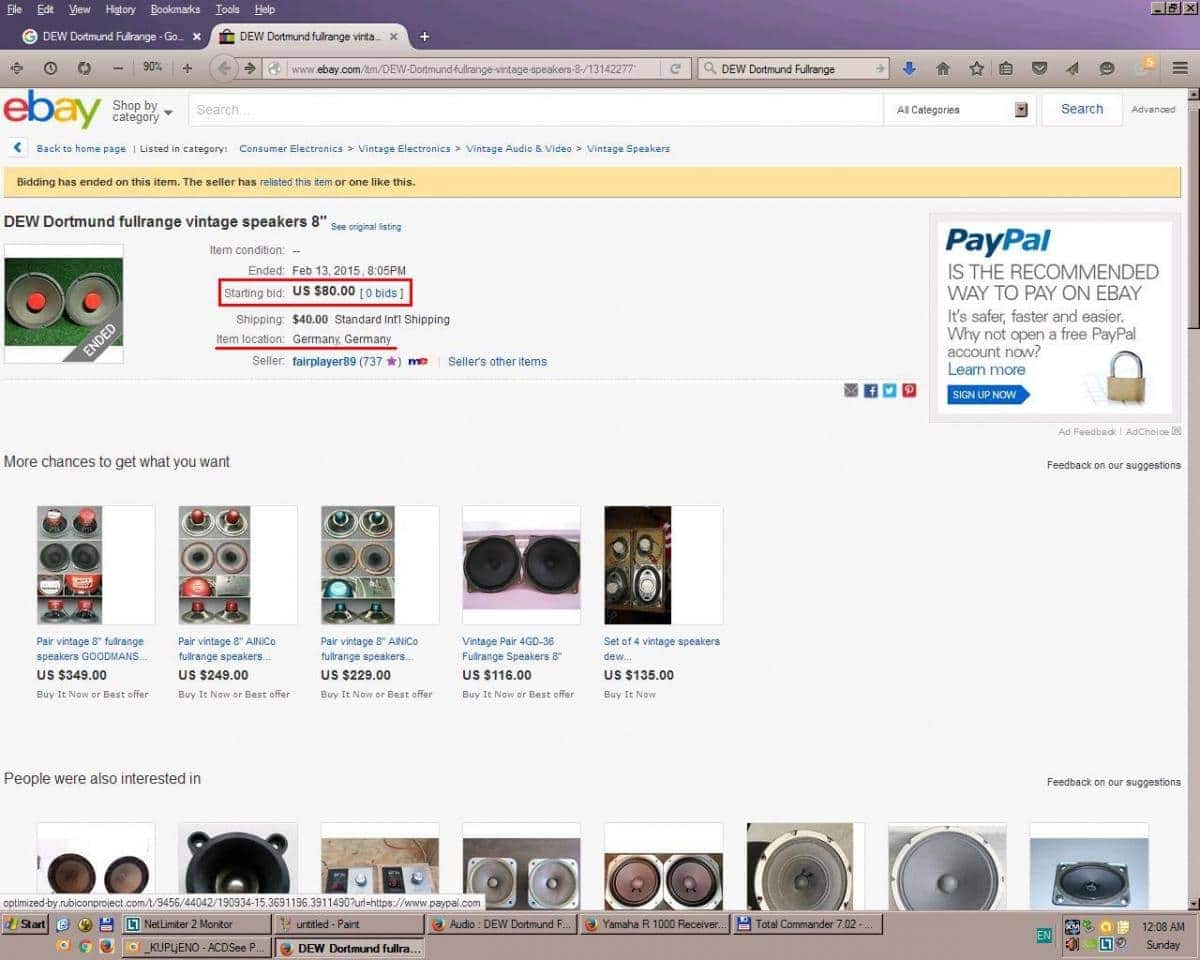
Task: Click the ended listing speaker thumbnail
Action: tap(63, 303)
